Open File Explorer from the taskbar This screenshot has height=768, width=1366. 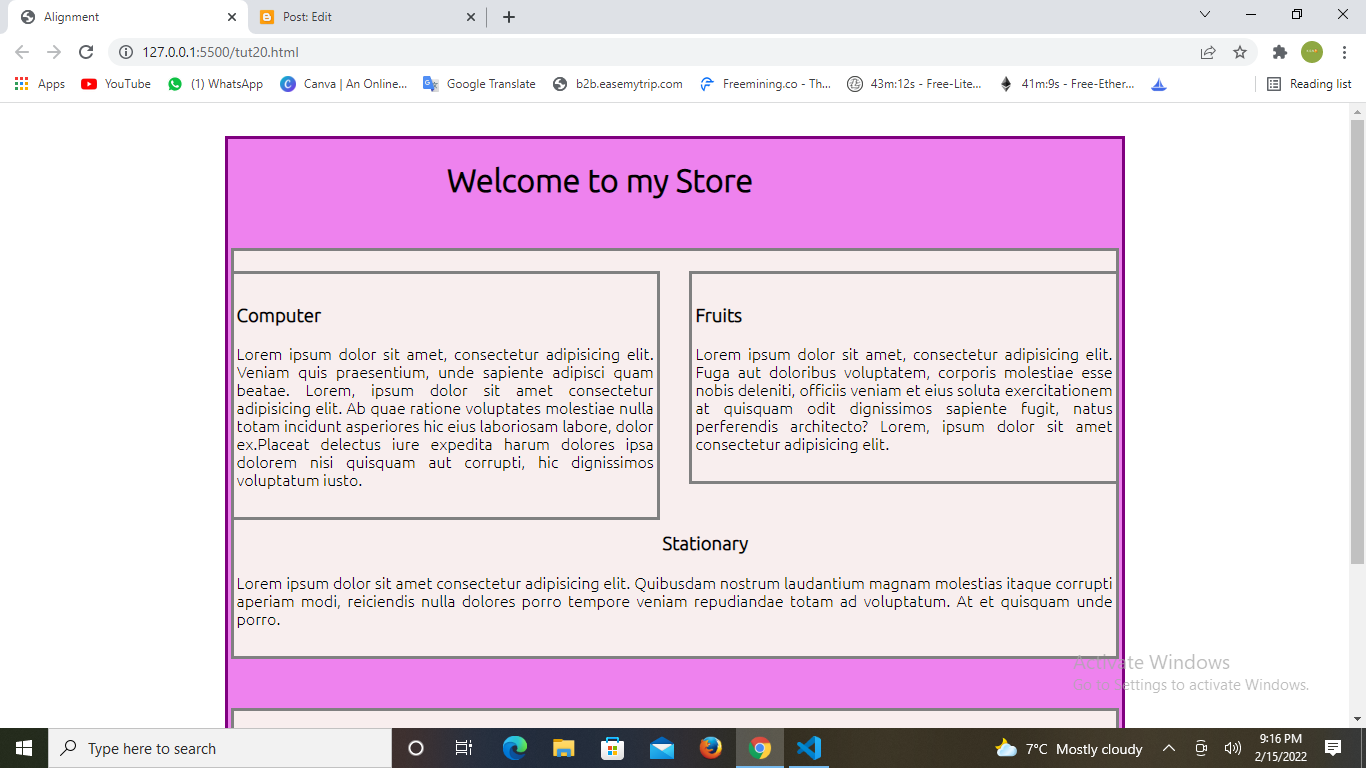coord(563,748)
